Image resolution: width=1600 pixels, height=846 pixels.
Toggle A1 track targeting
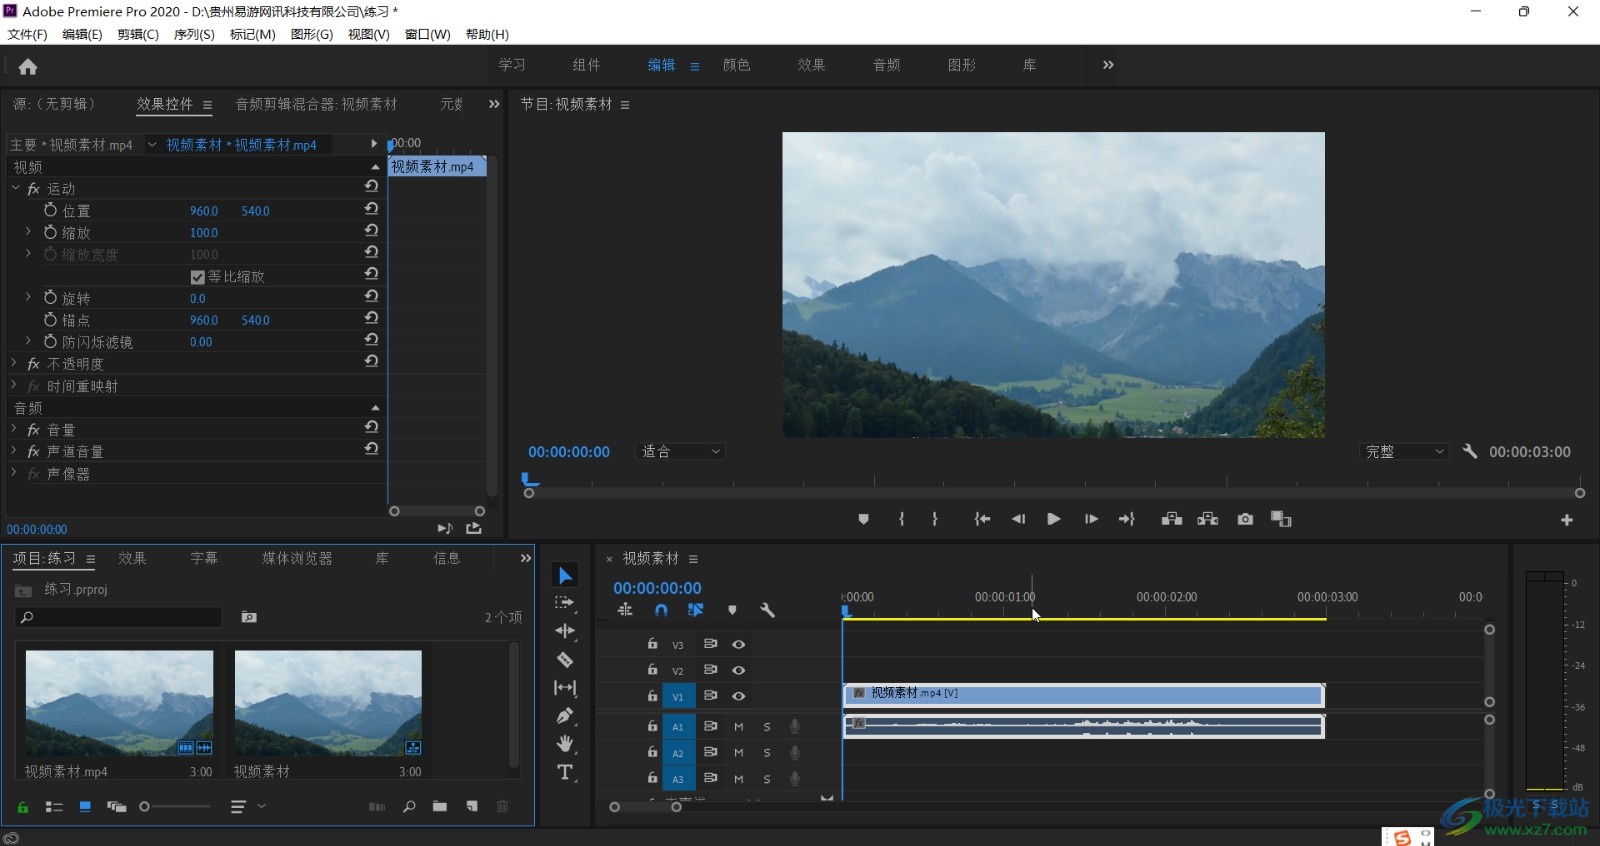[678, 727]
